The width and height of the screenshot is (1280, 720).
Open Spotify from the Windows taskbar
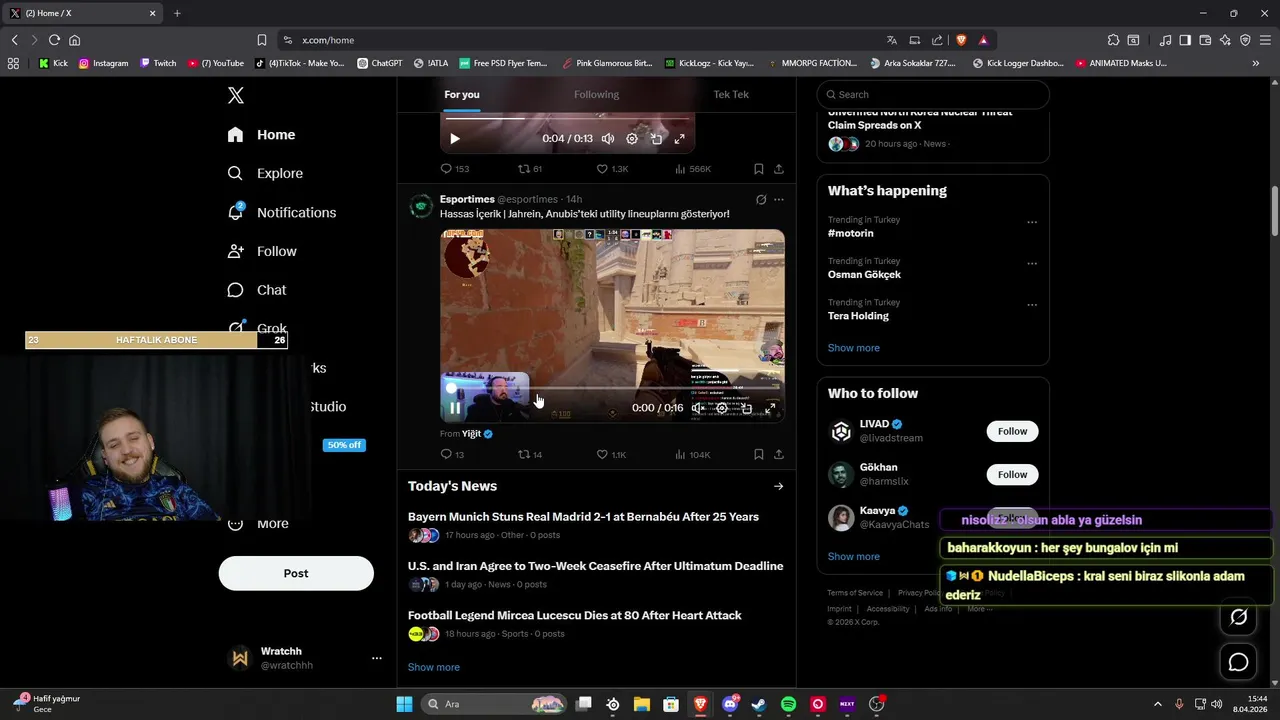(788, 704)
